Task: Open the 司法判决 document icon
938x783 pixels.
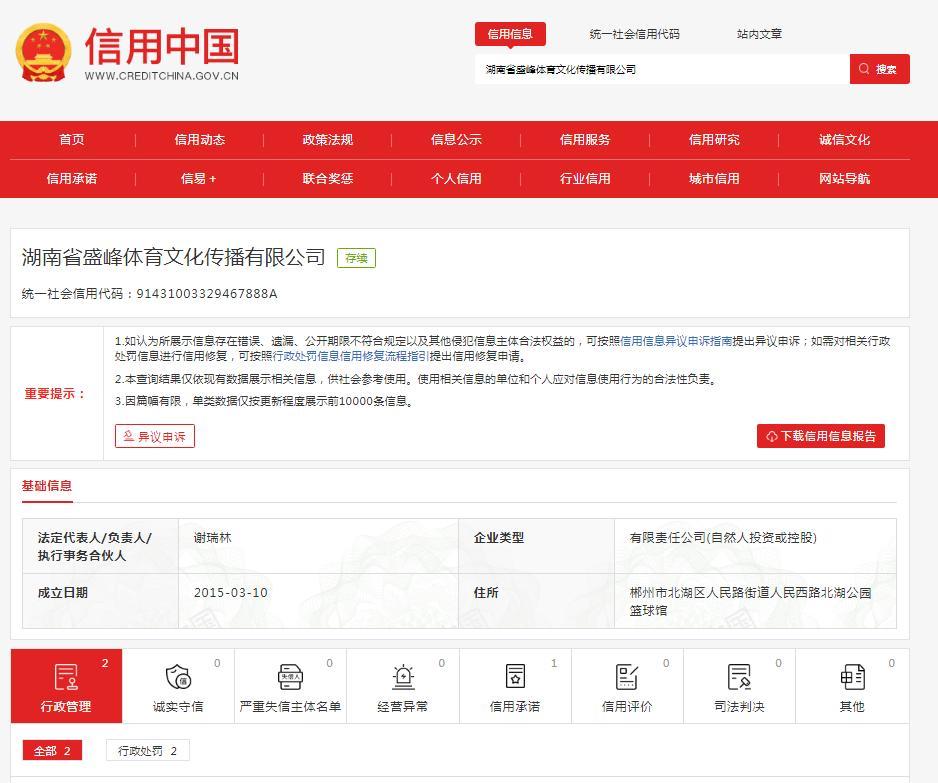Action: [739, 677]
